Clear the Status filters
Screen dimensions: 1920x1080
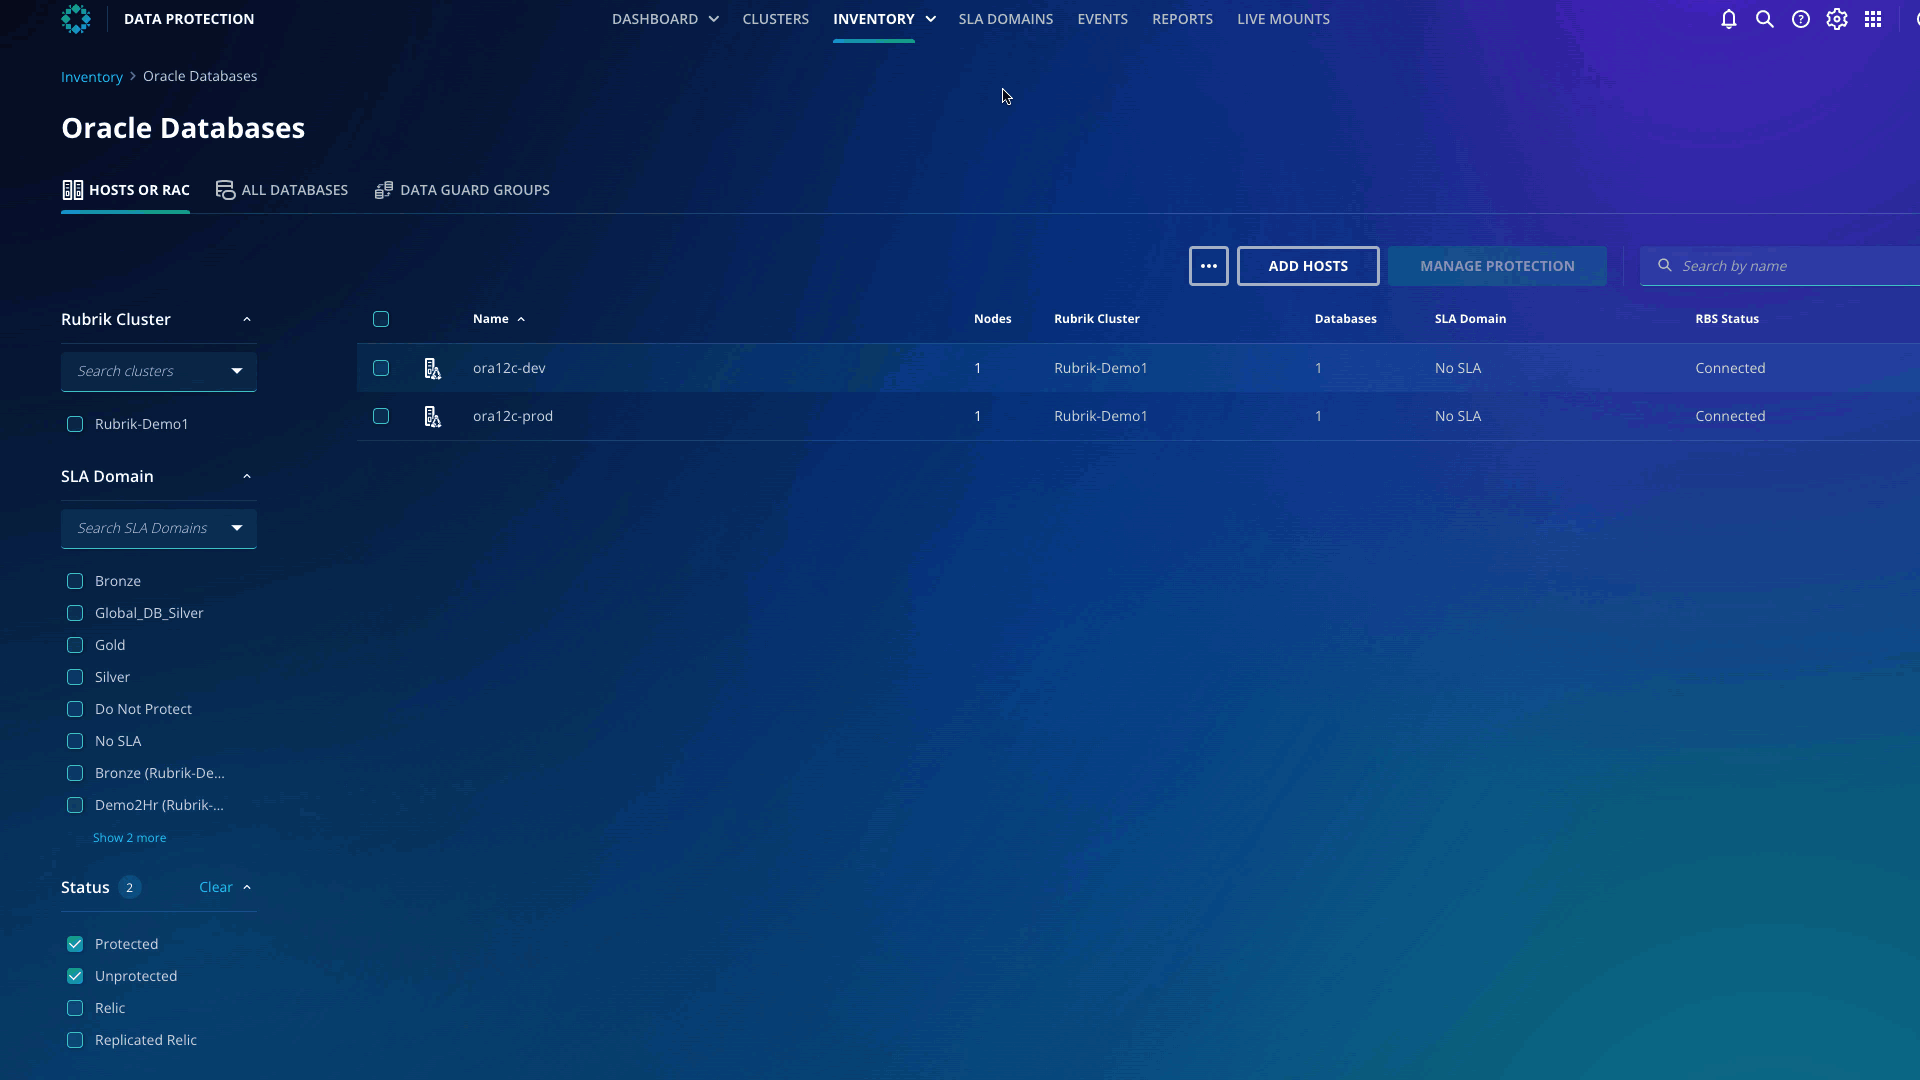[216, 887]
